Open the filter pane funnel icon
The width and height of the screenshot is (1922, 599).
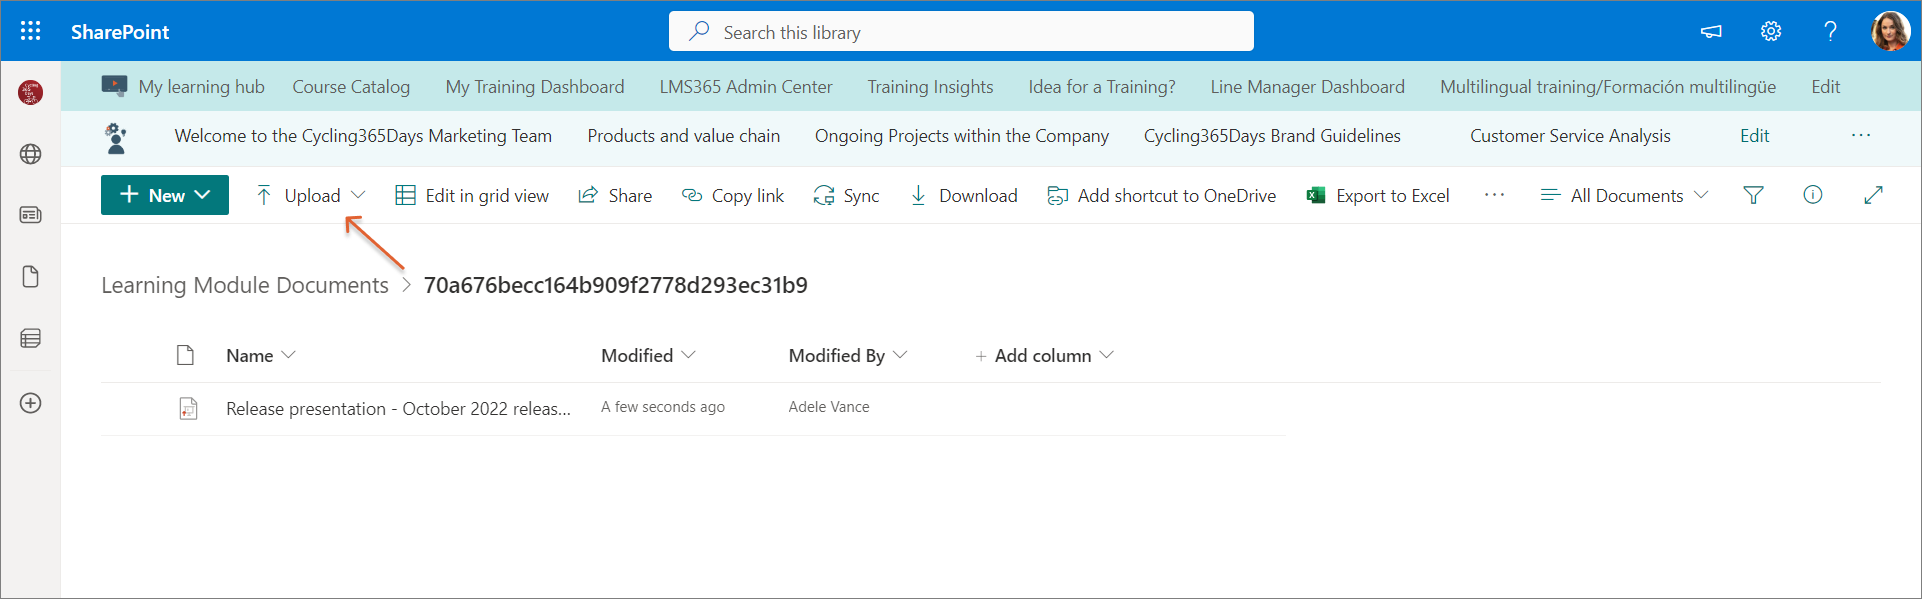(1753, 195)
